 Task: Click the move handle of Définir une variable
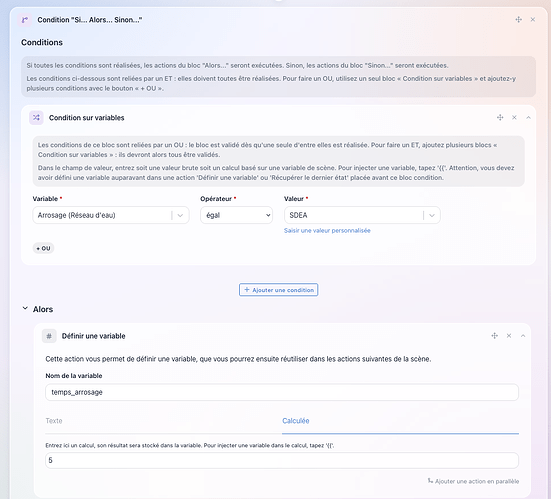[x=494, y=336]
